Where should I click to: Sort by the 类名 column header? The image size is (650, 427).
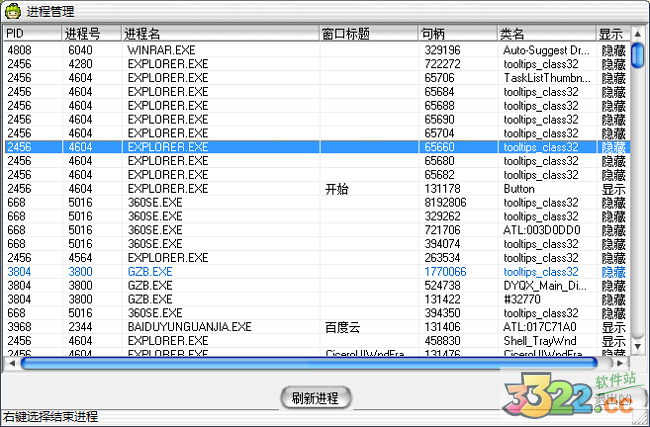(547, 34)
